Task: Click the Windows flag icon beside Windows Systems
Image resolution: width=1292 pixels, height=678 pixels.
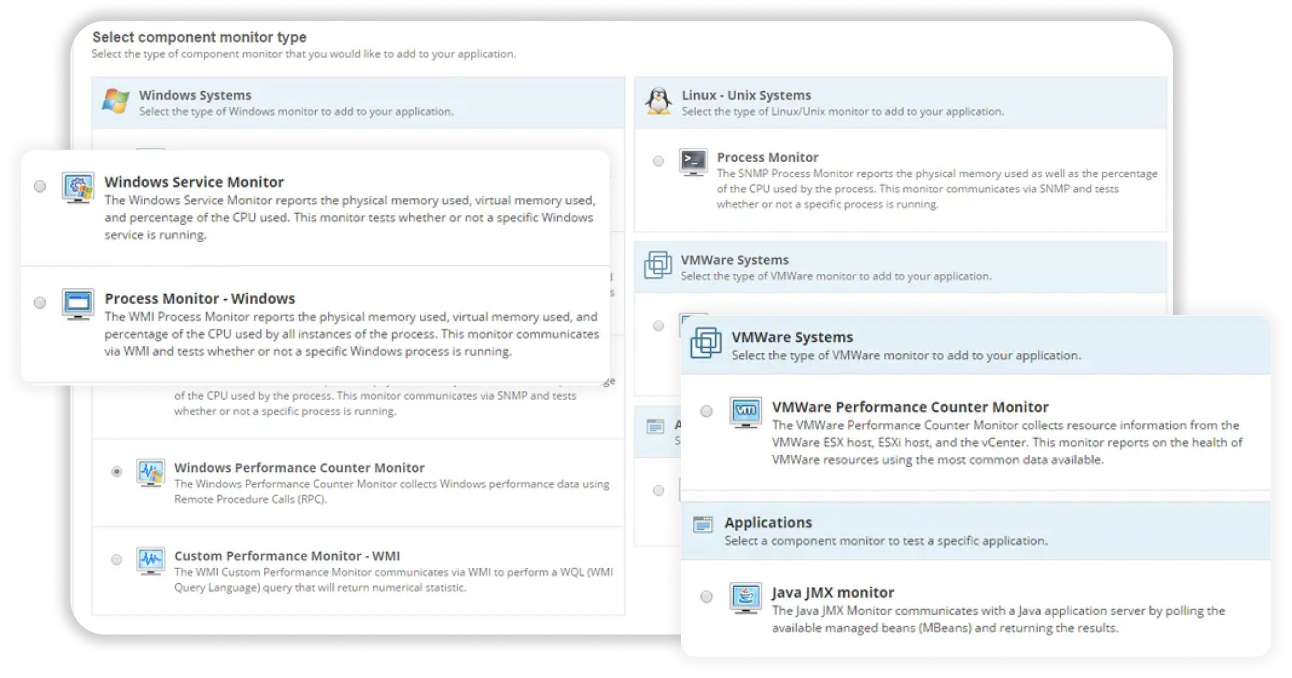Action: (x=116, y=101)
